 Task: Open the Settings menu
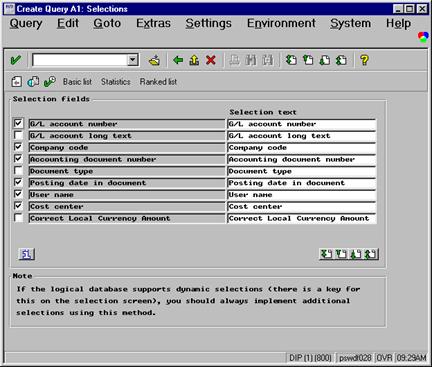(209, 24)
